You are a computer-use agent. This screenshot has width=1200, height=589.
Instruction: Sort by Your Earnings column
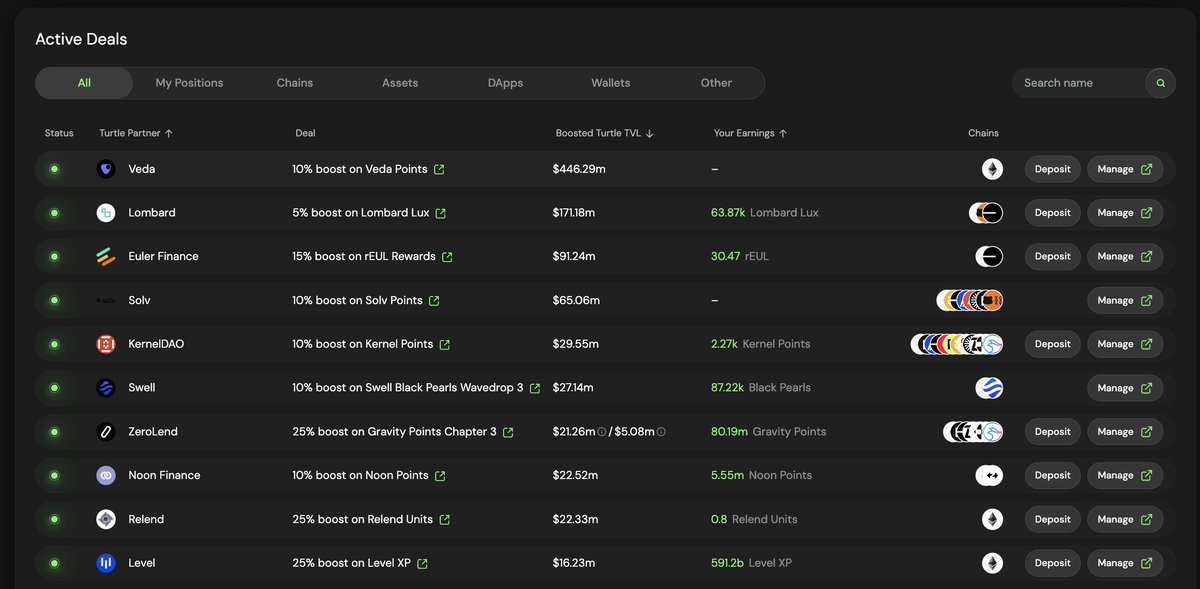750,133
